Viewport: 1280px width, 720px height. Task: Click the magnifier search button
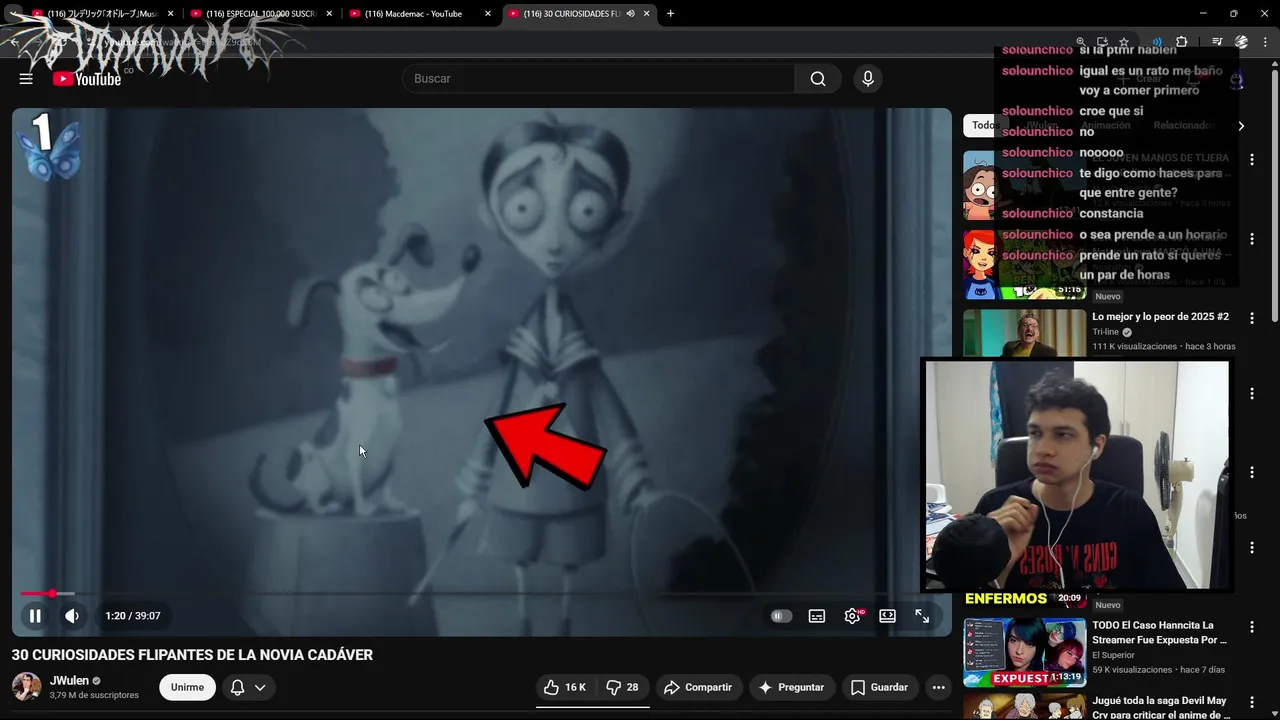[818, 79]
